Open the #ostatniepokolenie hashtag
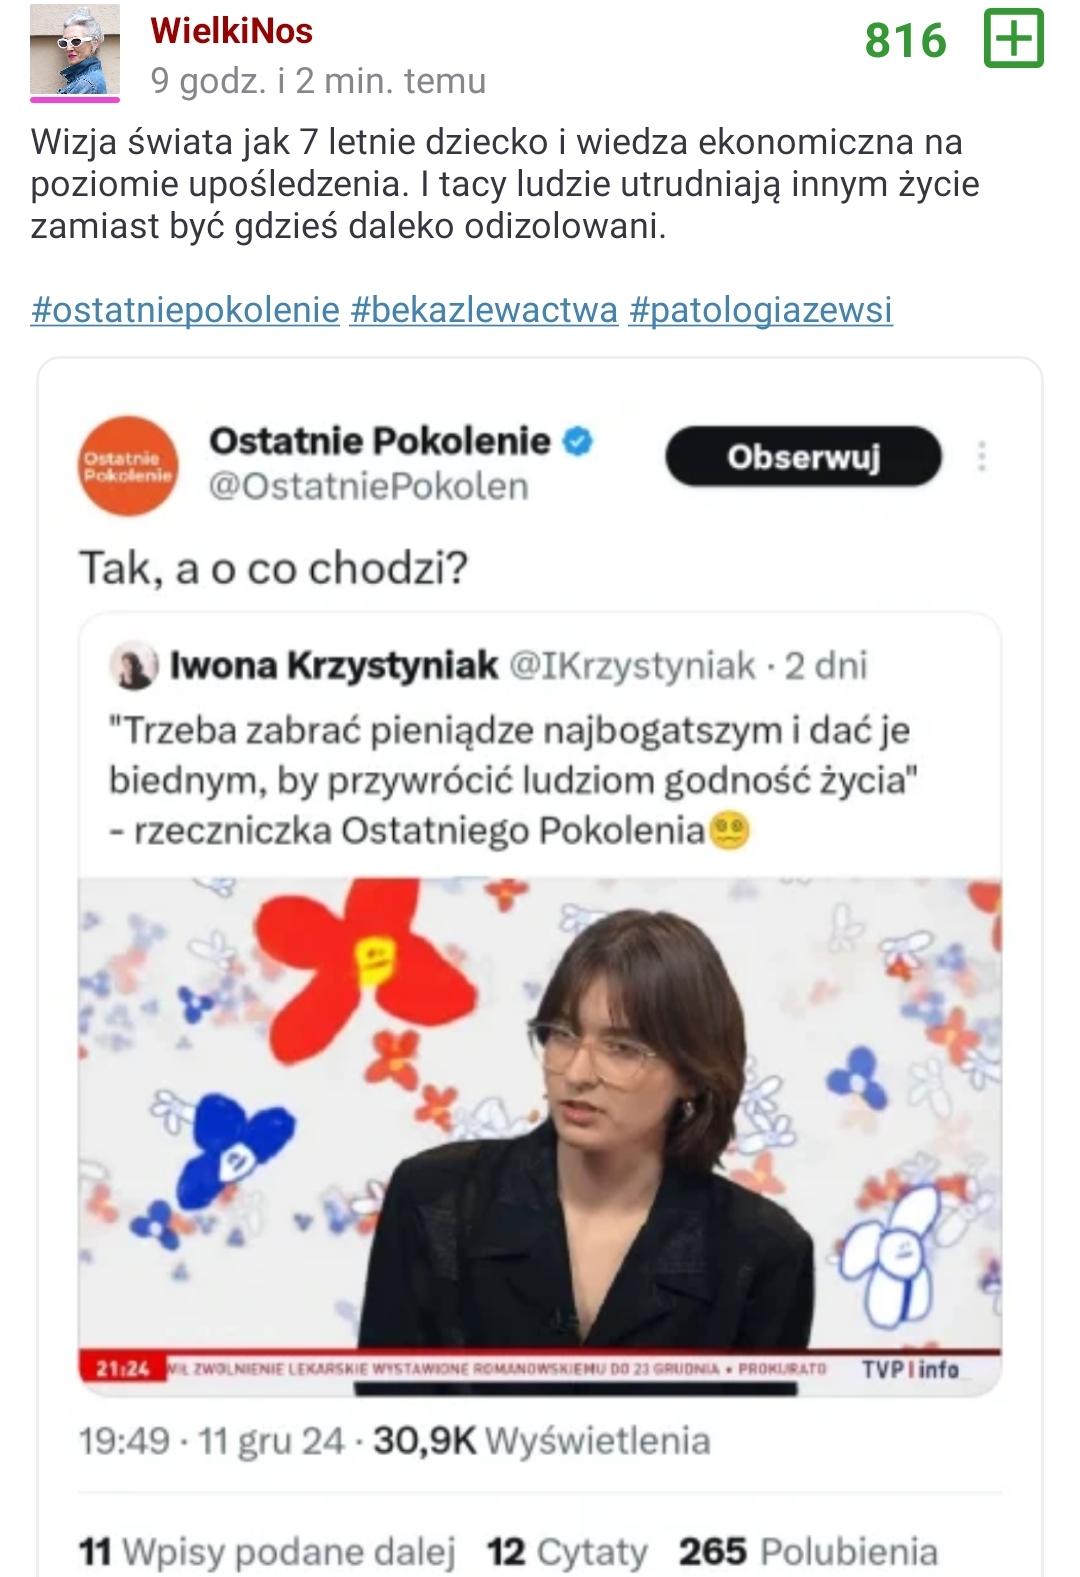Screen dimensions: 1080x1577 pos(185,310)
